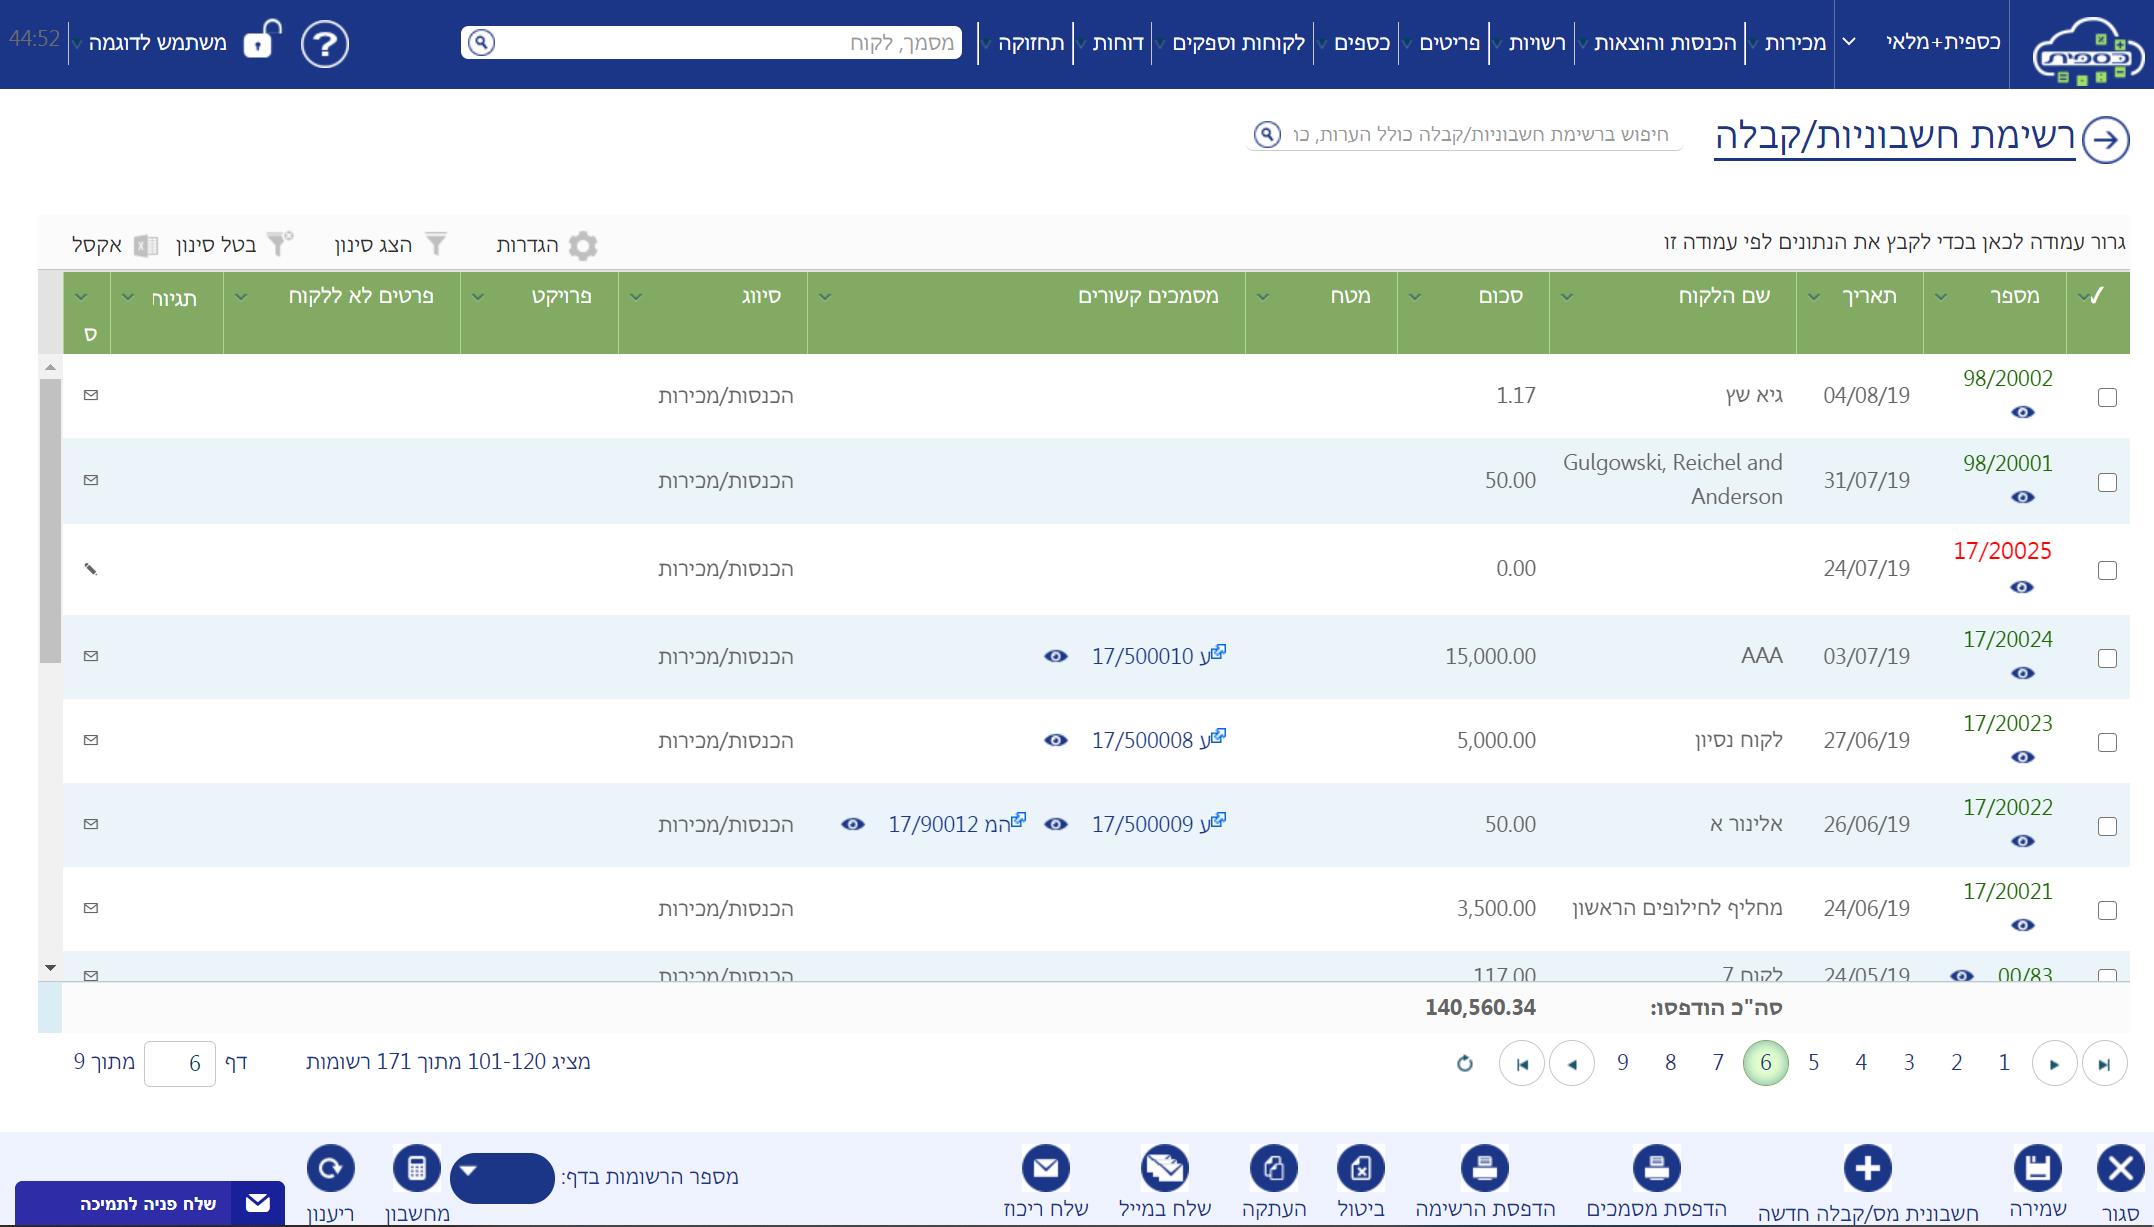The height and width of the screenshot is (1227, 2154).
Task: Tick checkbox for invoice 17/20025
Action: (2107, 570)
